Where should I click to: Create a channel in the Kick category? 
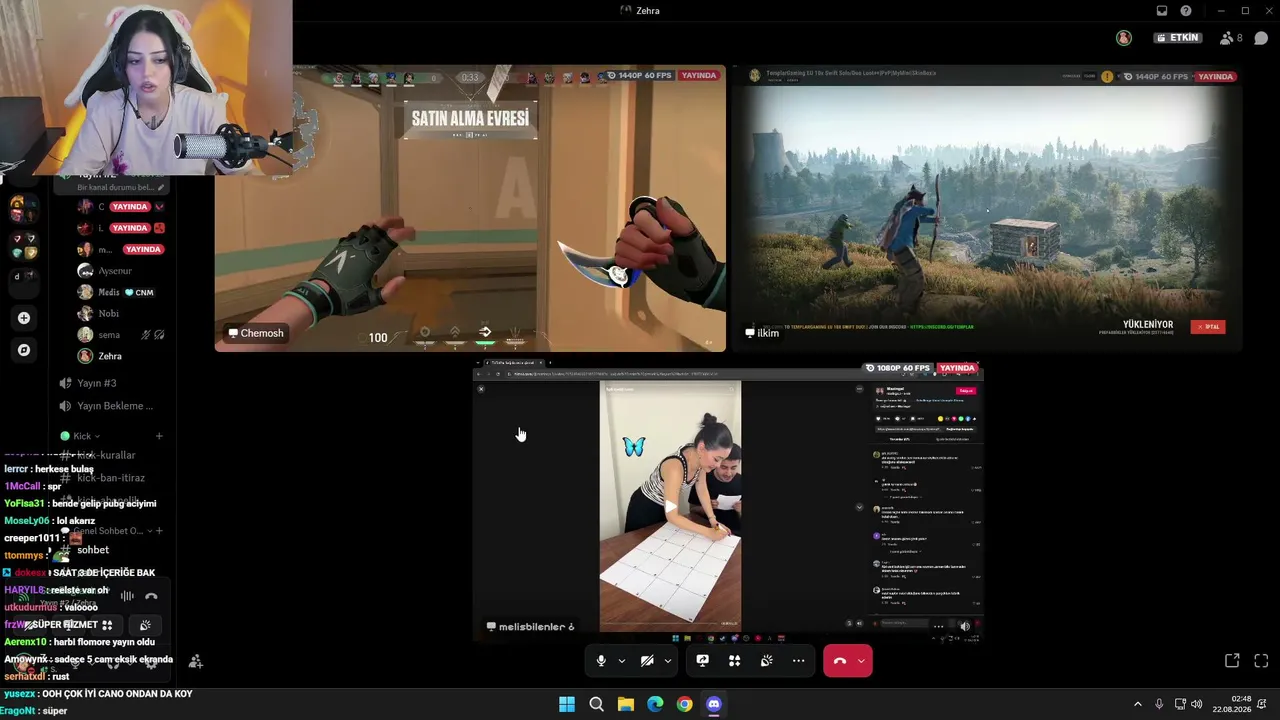pyautogui.click(x=159, y=436)
